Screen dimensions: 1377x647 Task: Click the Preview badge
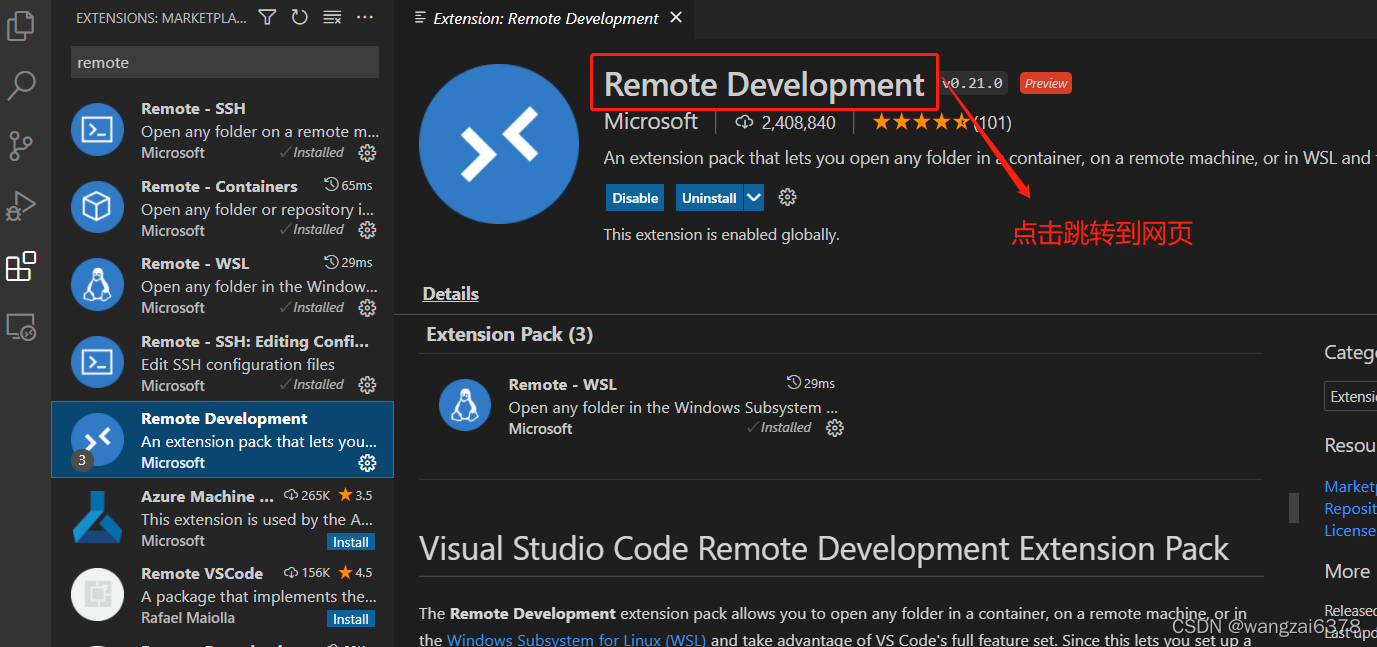[1046, 83]
